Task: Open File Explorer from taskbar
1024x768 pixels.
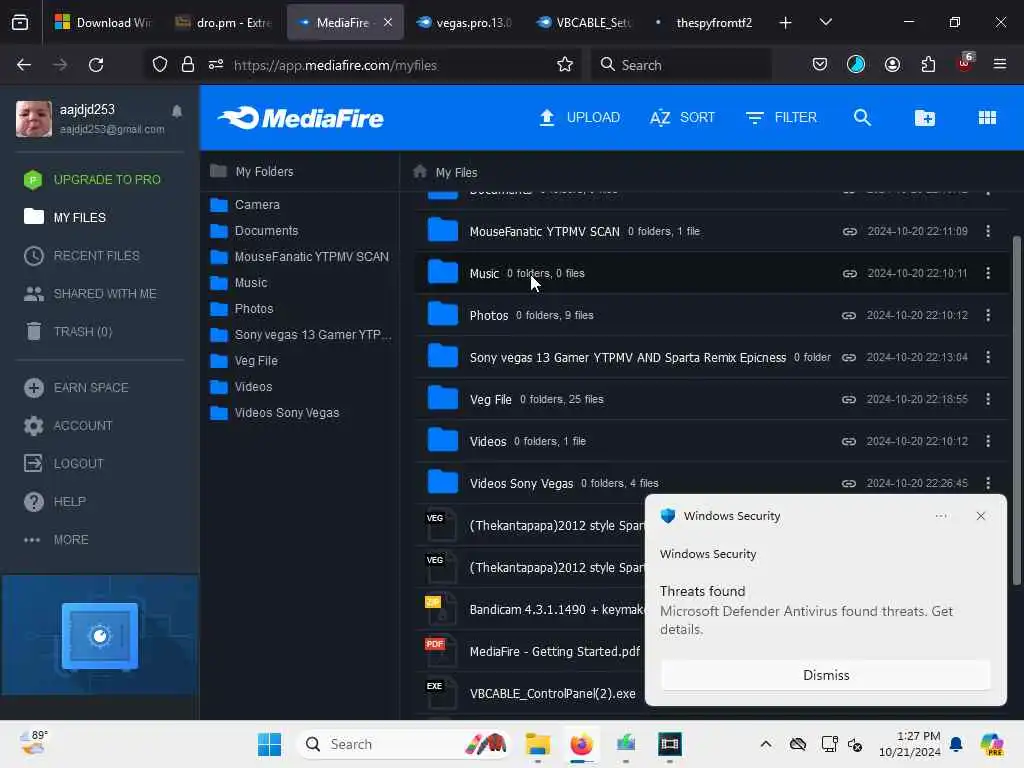Action: pyautogui.click(x=537, y=744)
